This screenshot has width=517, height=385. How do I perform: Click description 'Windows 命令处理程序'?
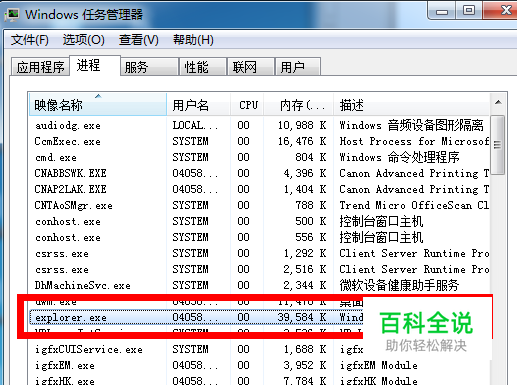[x=399, y=157]
